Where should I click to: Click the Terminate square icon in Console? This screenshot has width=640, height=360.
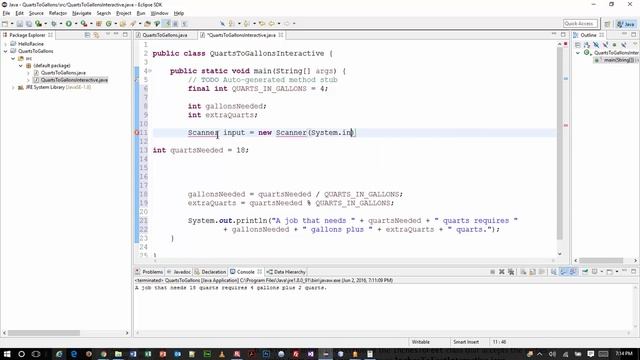coord(492,272)
